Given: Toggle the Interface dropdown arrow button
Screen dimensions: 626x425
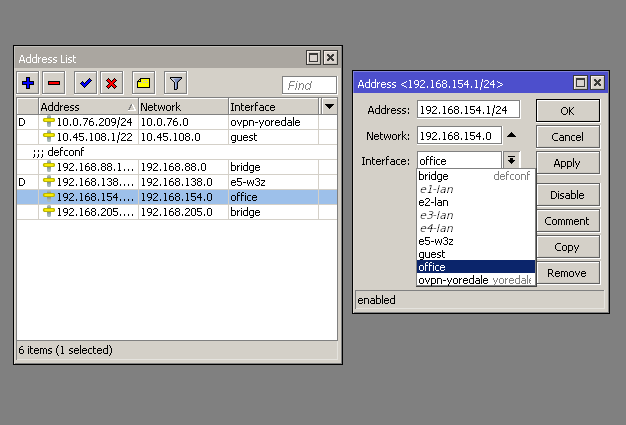Looking at the screenshot, I should point(511,160).
